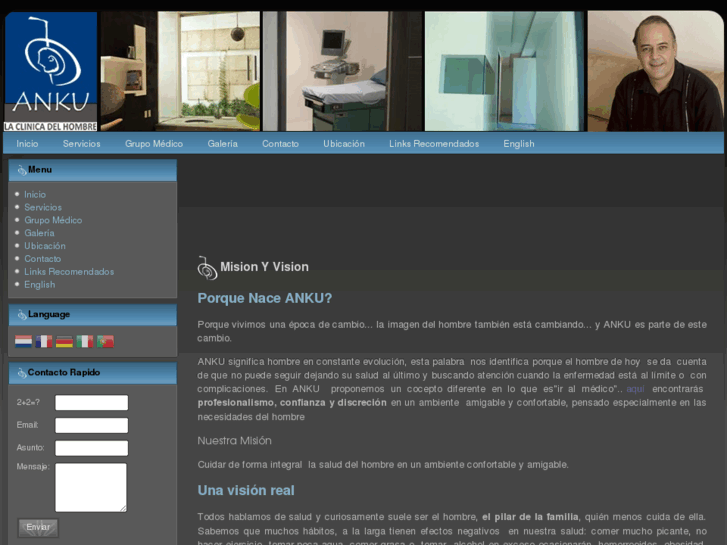
Task: Click the Galería link in the sidebar menu
Action: pyautogui.click(x=39, y=233)
